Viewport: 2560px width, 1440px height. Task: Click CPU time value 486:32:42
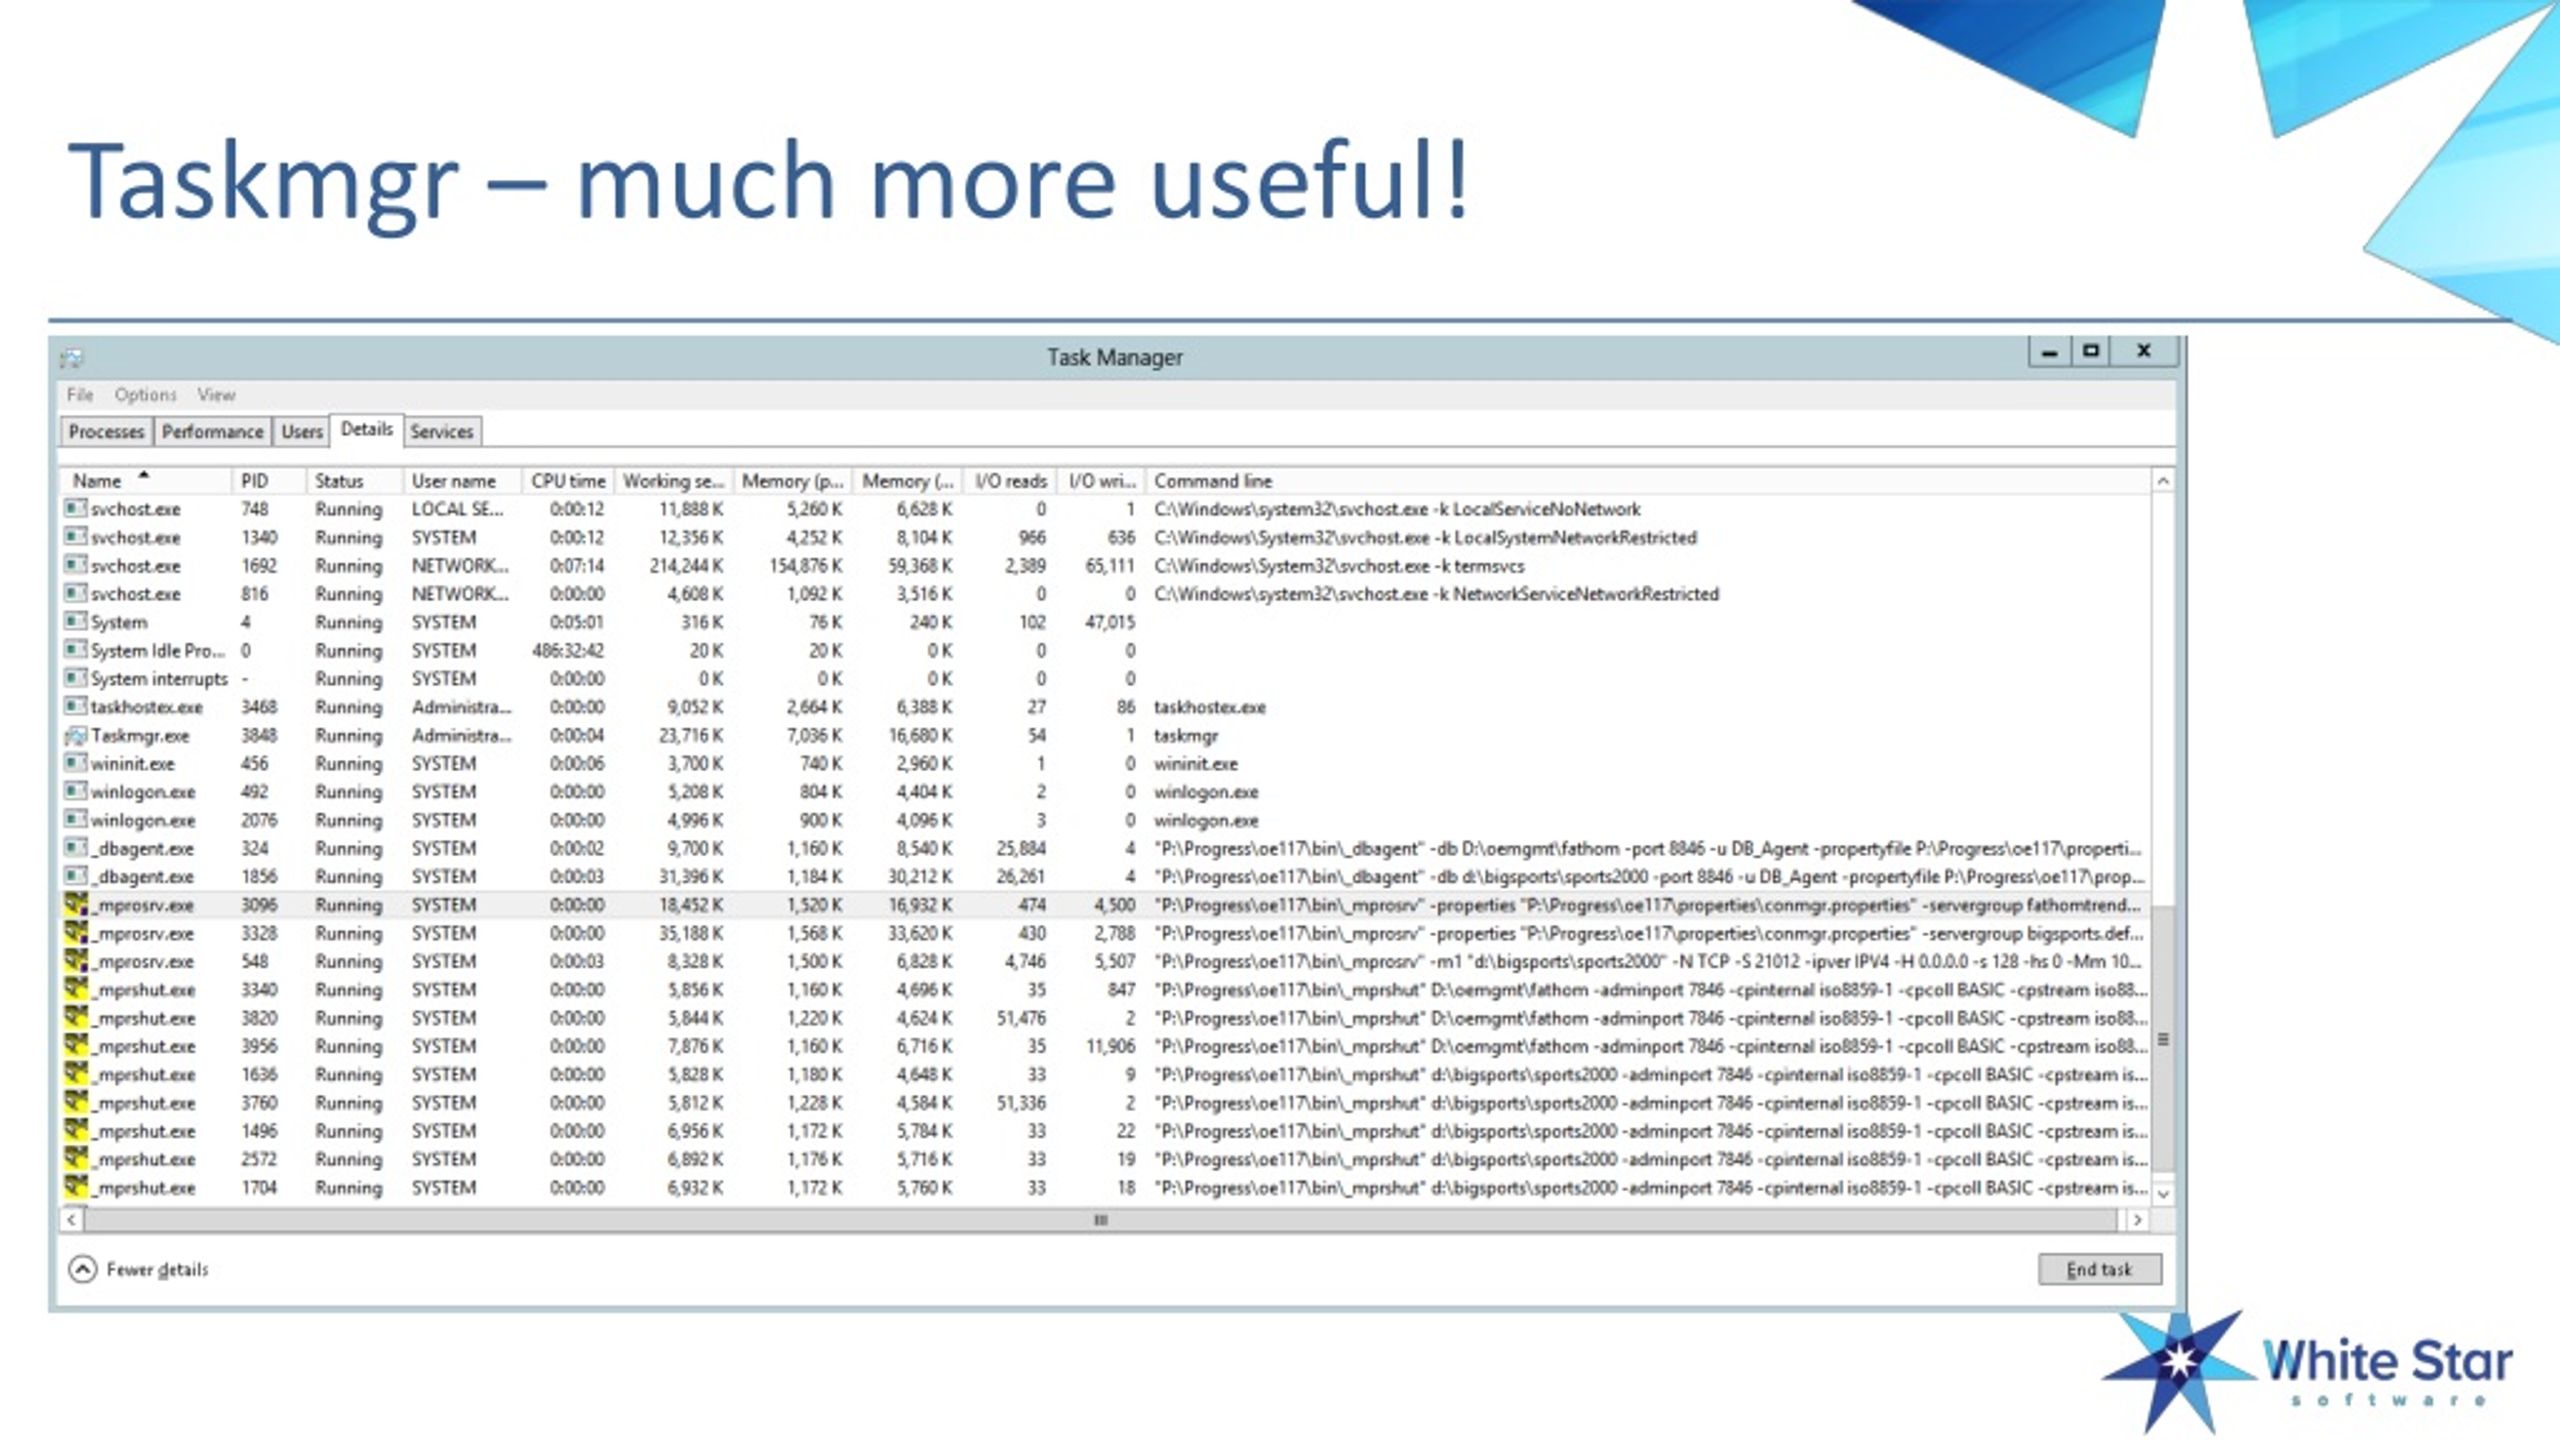point(568,650)
